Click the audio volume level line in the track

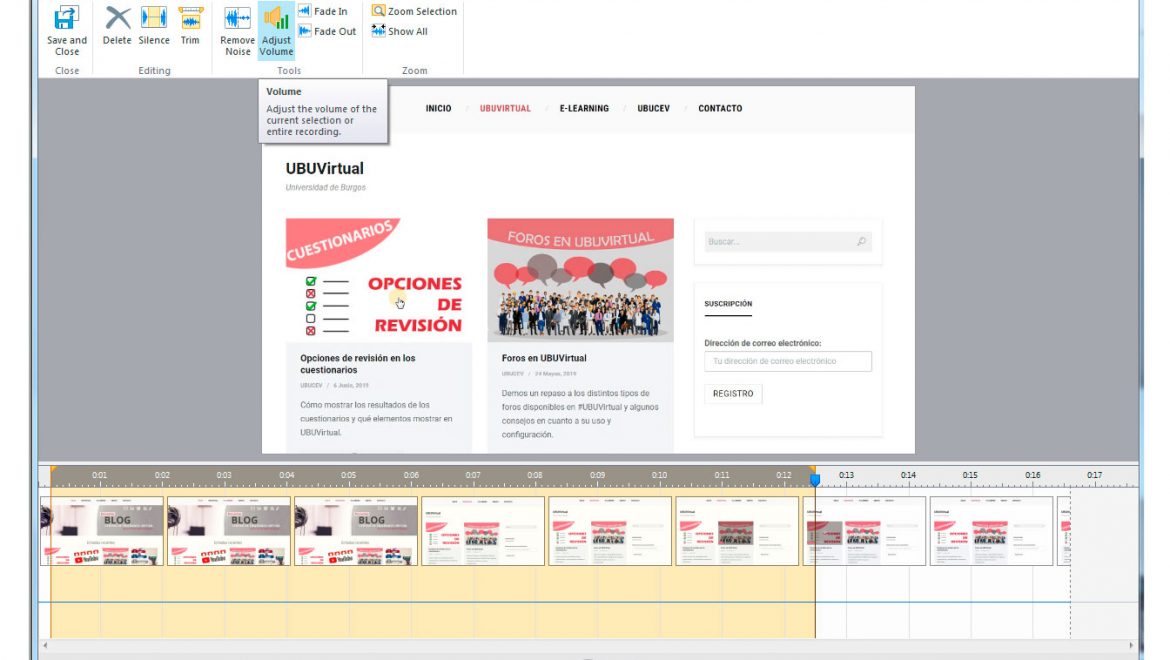tap(555, 602)
